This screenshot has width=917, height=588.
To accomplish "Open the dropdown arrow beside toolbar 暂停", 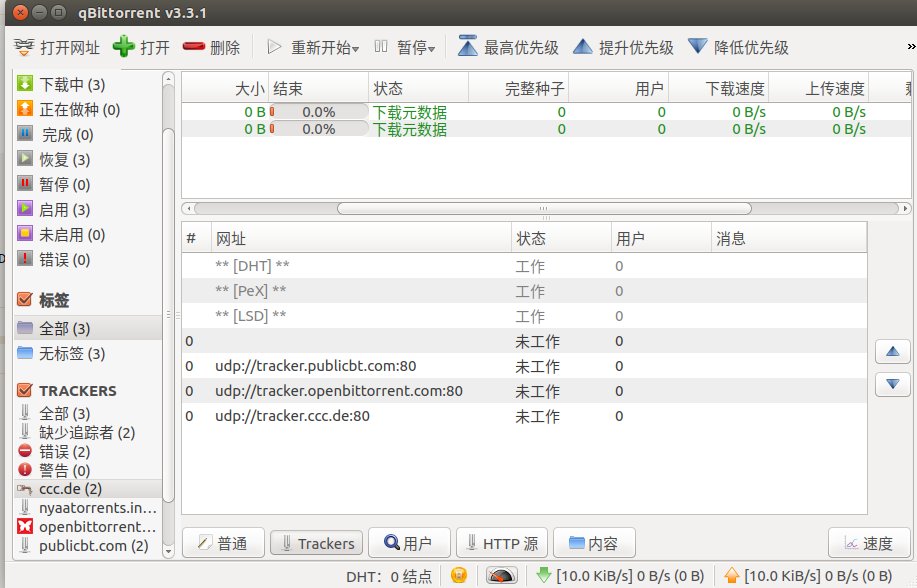I will [432, 49].
